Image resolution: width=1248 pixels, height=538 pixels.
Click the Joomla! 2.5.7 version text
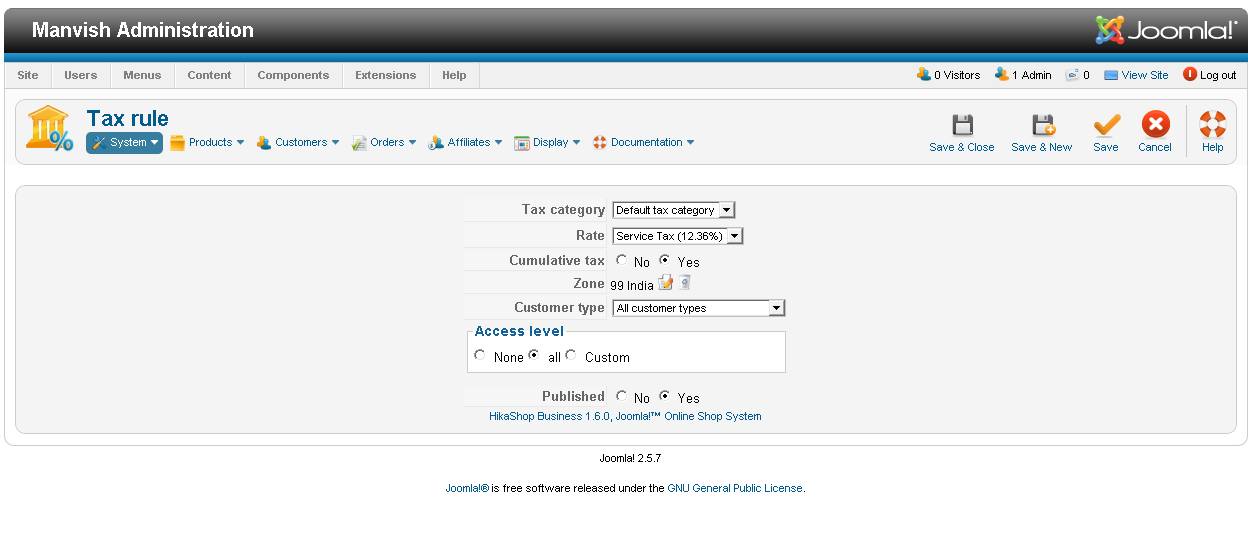point(630,458)
